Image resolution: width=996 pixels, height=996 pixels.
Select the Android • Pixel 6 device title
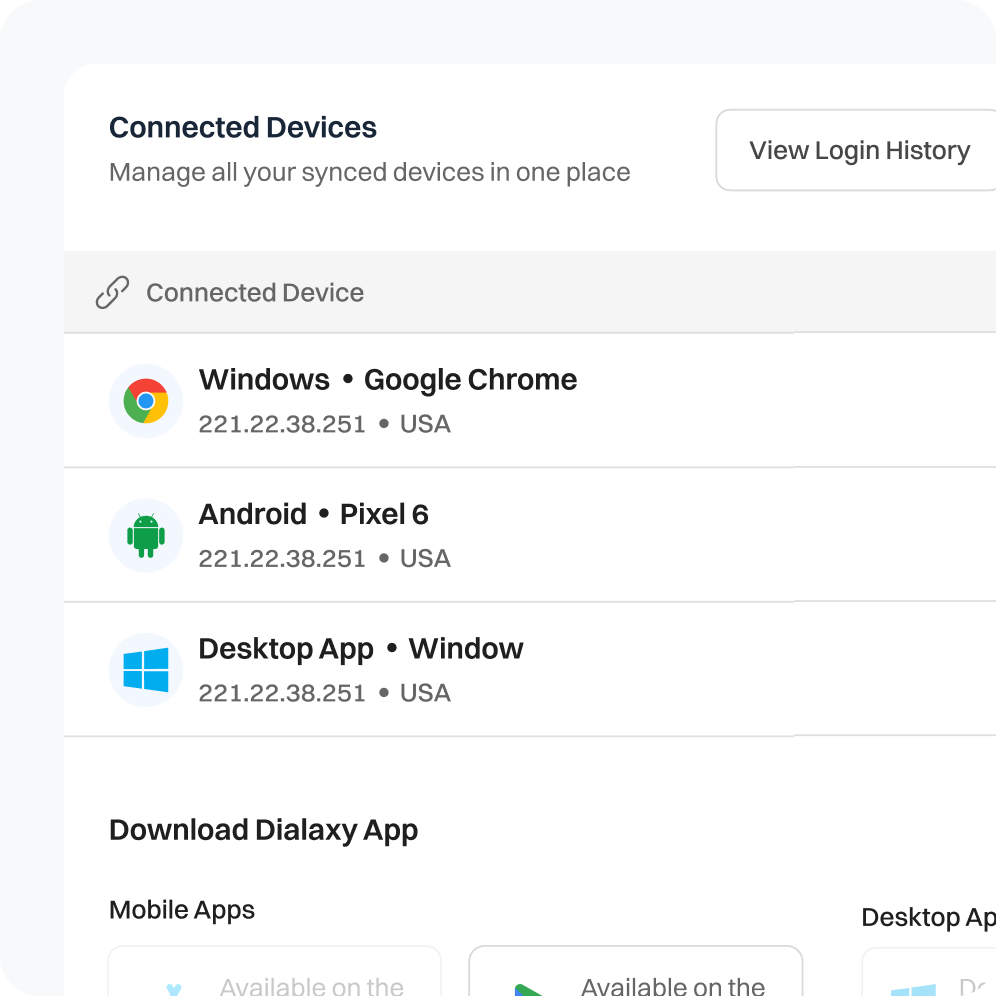(313, 515)
